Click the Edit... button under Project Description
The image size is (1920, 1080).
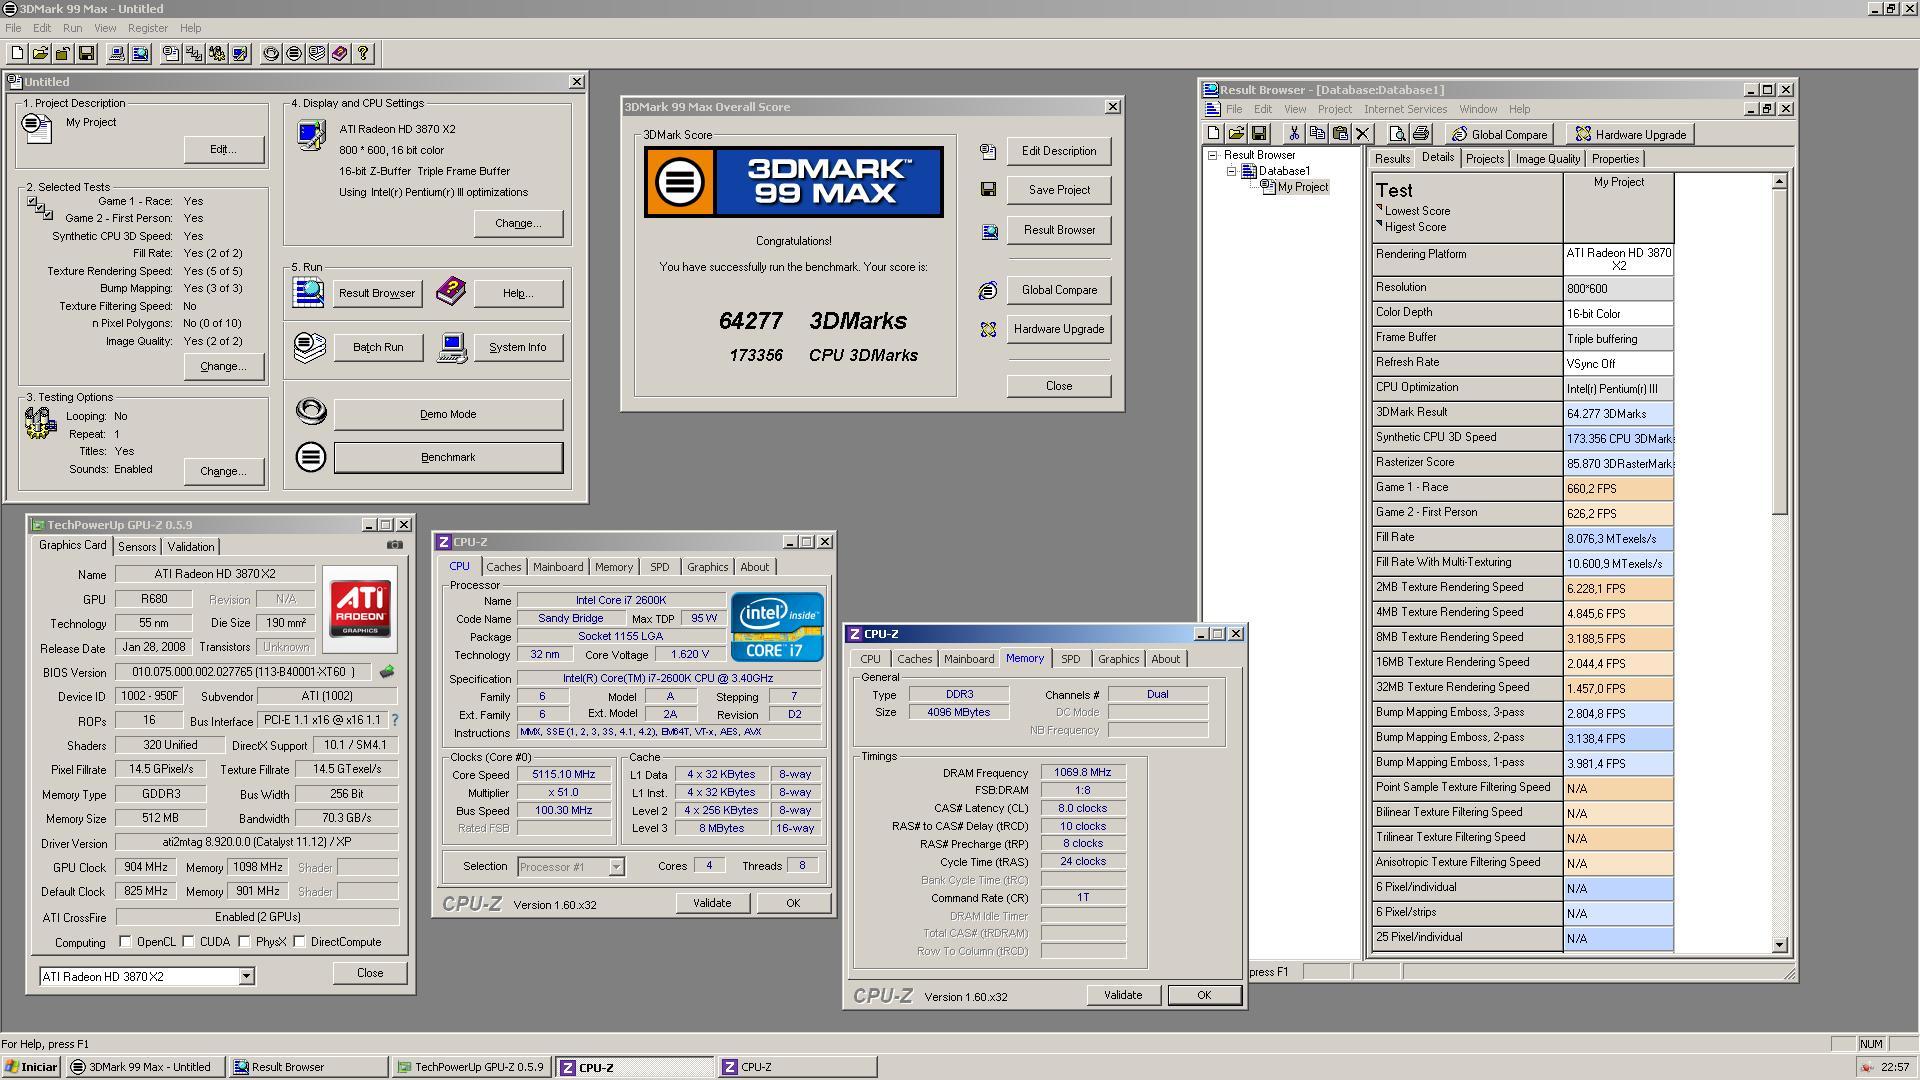tap(223, 149)
